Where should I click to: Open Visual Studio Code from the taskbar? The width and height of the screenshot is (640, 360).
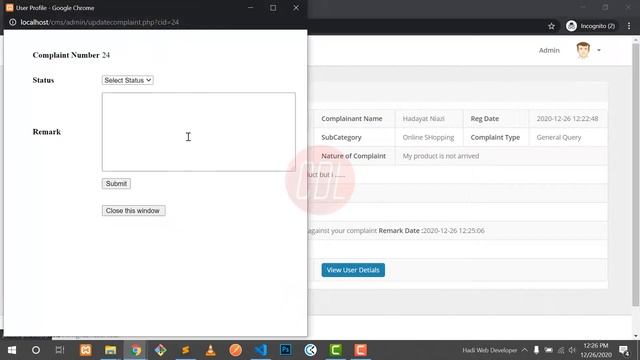261,350
